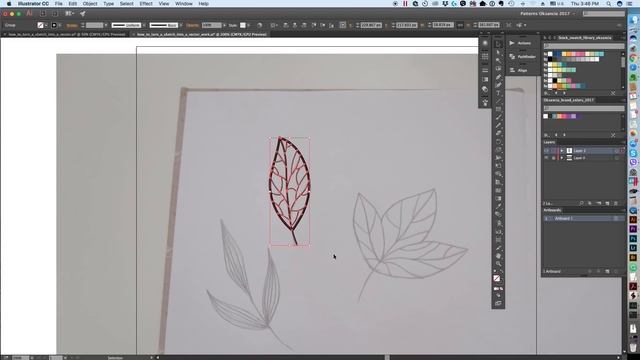The height and width of the screenshot is (360, 640).
Task: Click the New Artboard icon in Artboards panel
Action: click(x=607, y=272)
